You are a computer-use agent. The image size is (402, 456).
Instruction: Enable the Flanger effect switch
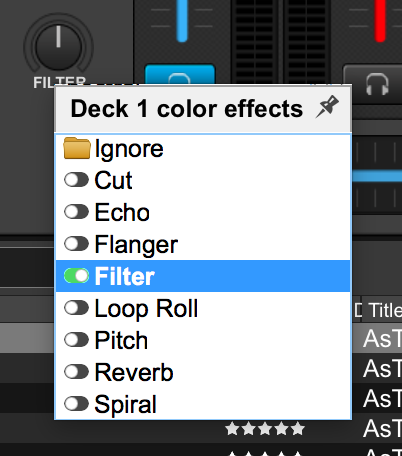tap(76, 244)
